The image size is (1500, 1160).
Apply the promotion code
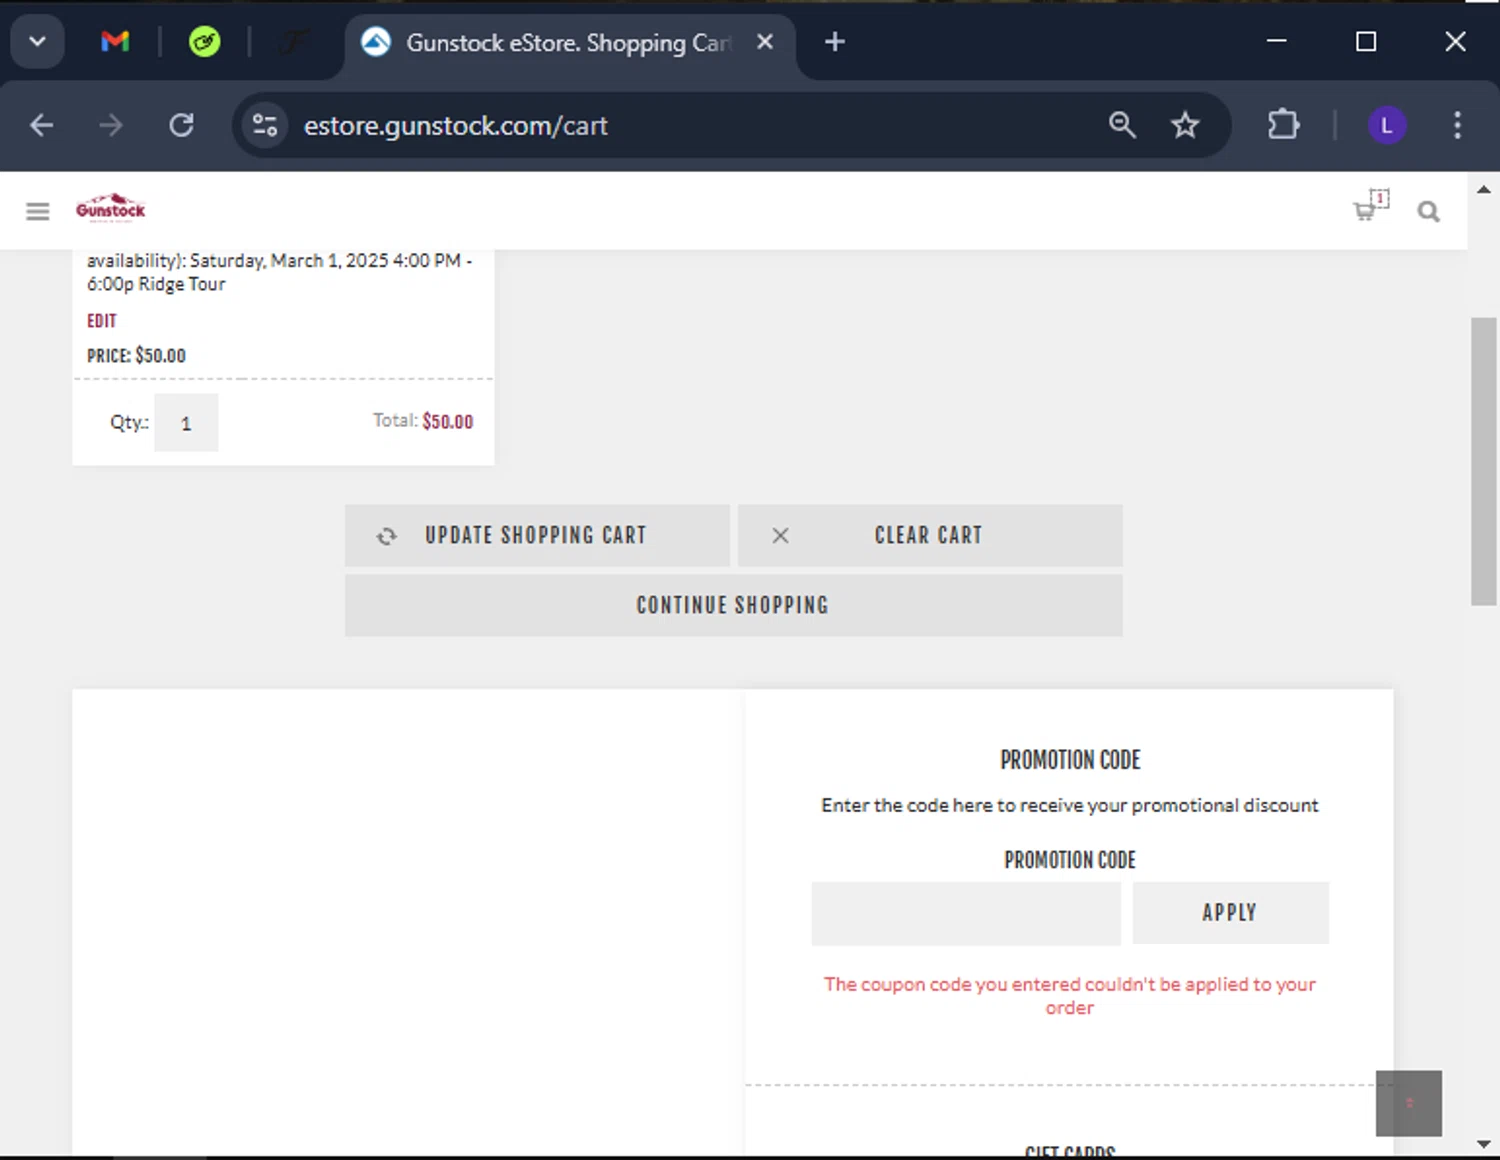pyautogui.click(x=1230, y=913)
